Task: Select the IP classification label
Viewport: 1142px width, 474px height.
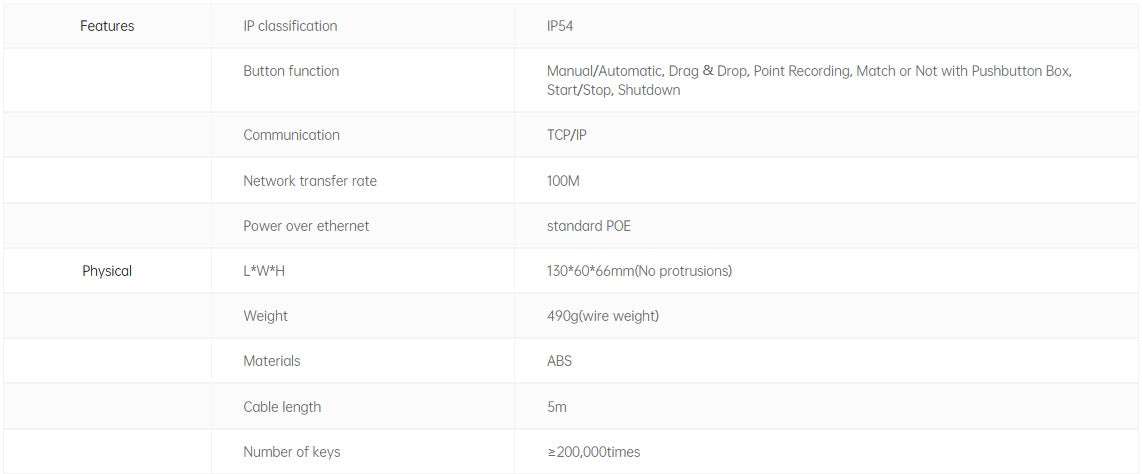Action: 290,26
